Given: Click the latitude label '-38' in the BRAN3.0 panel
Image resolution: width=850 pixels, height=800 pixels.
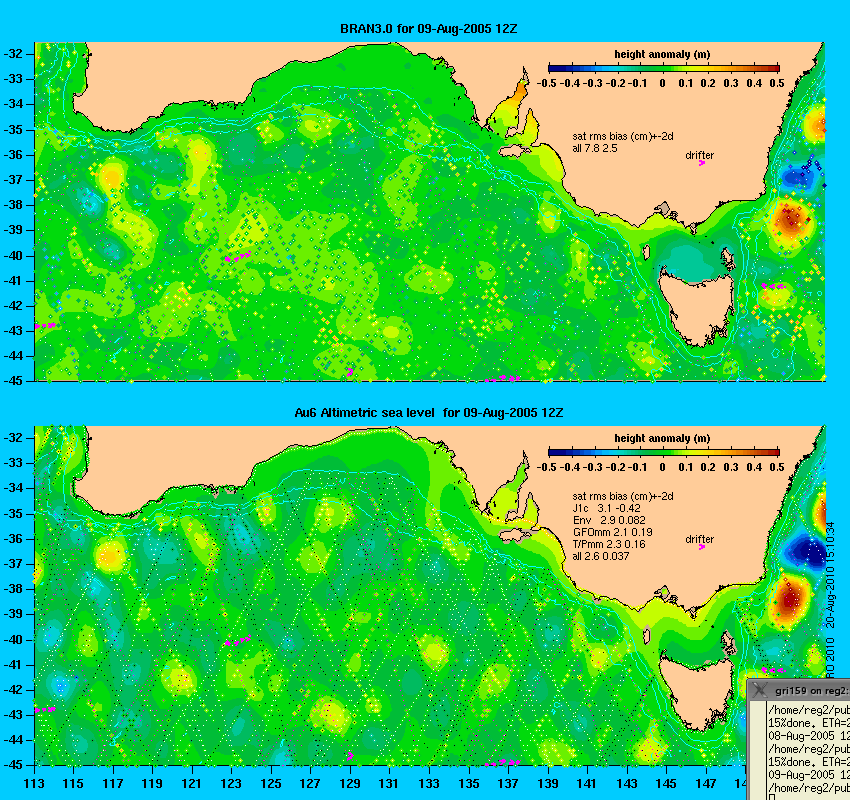Looking at the screenshot, I should pos(14,205).
